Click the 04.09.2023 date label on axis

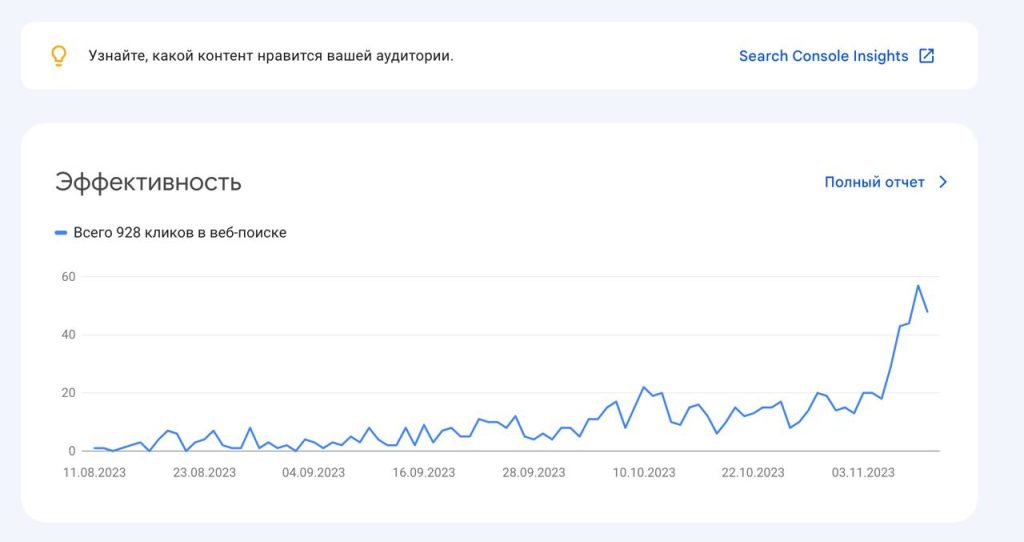coord(313,473)
